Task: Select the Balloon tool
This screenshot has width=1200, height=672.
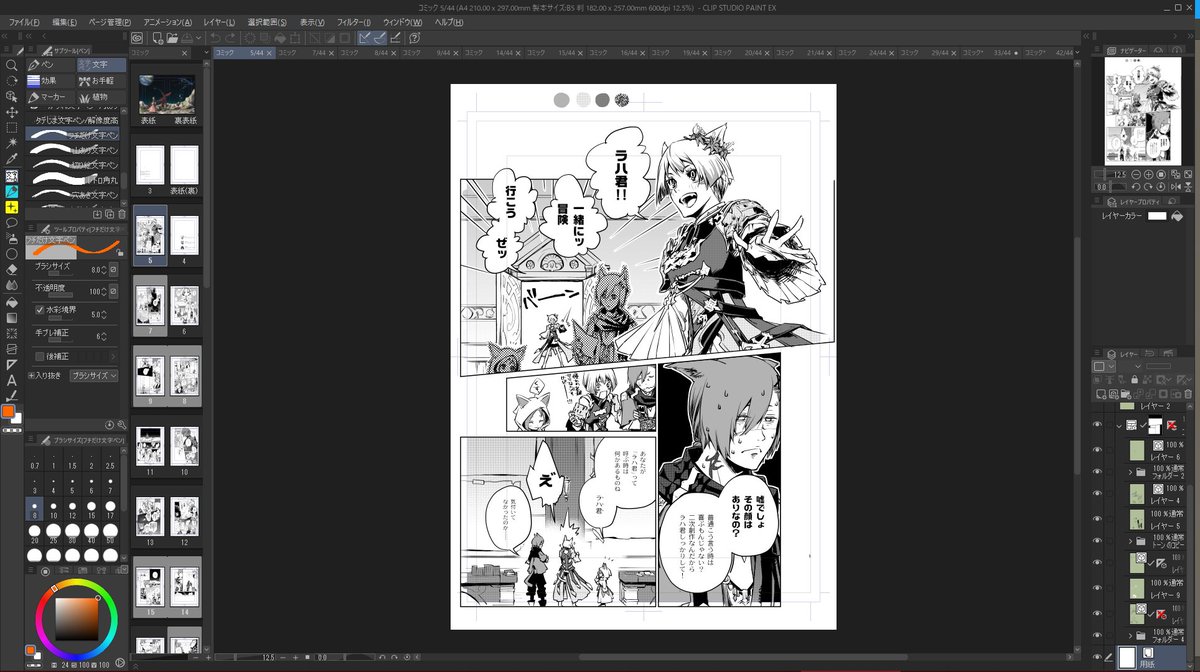Action: 11,222
